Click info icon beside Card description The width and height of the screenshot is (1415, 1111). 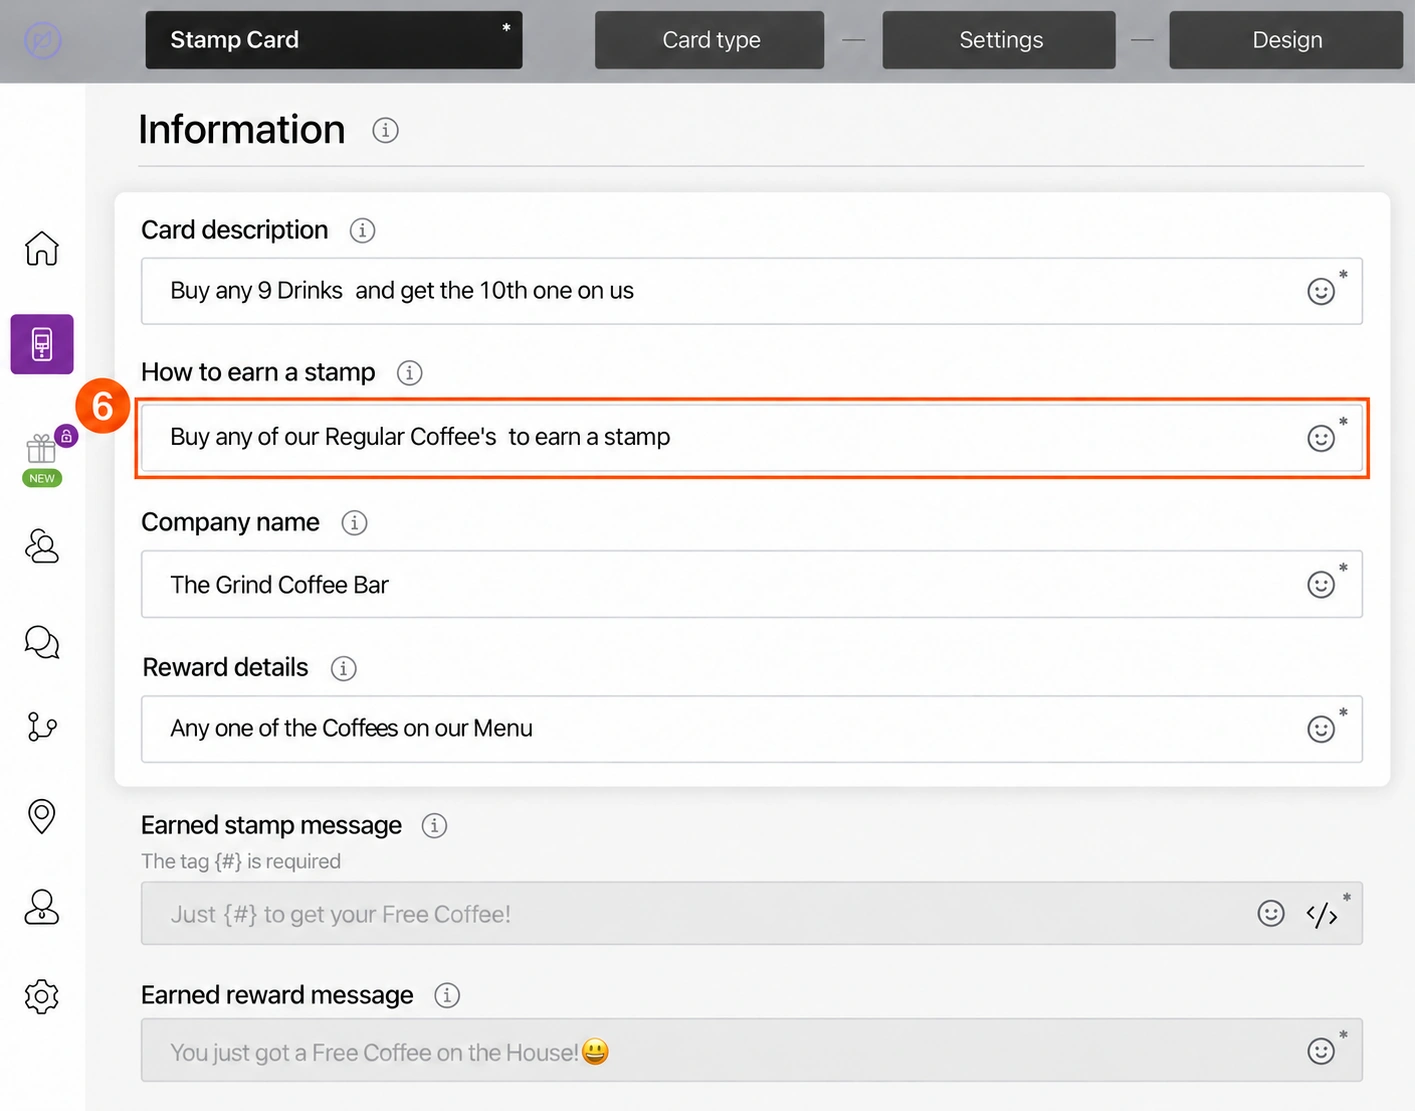point(362,230)
